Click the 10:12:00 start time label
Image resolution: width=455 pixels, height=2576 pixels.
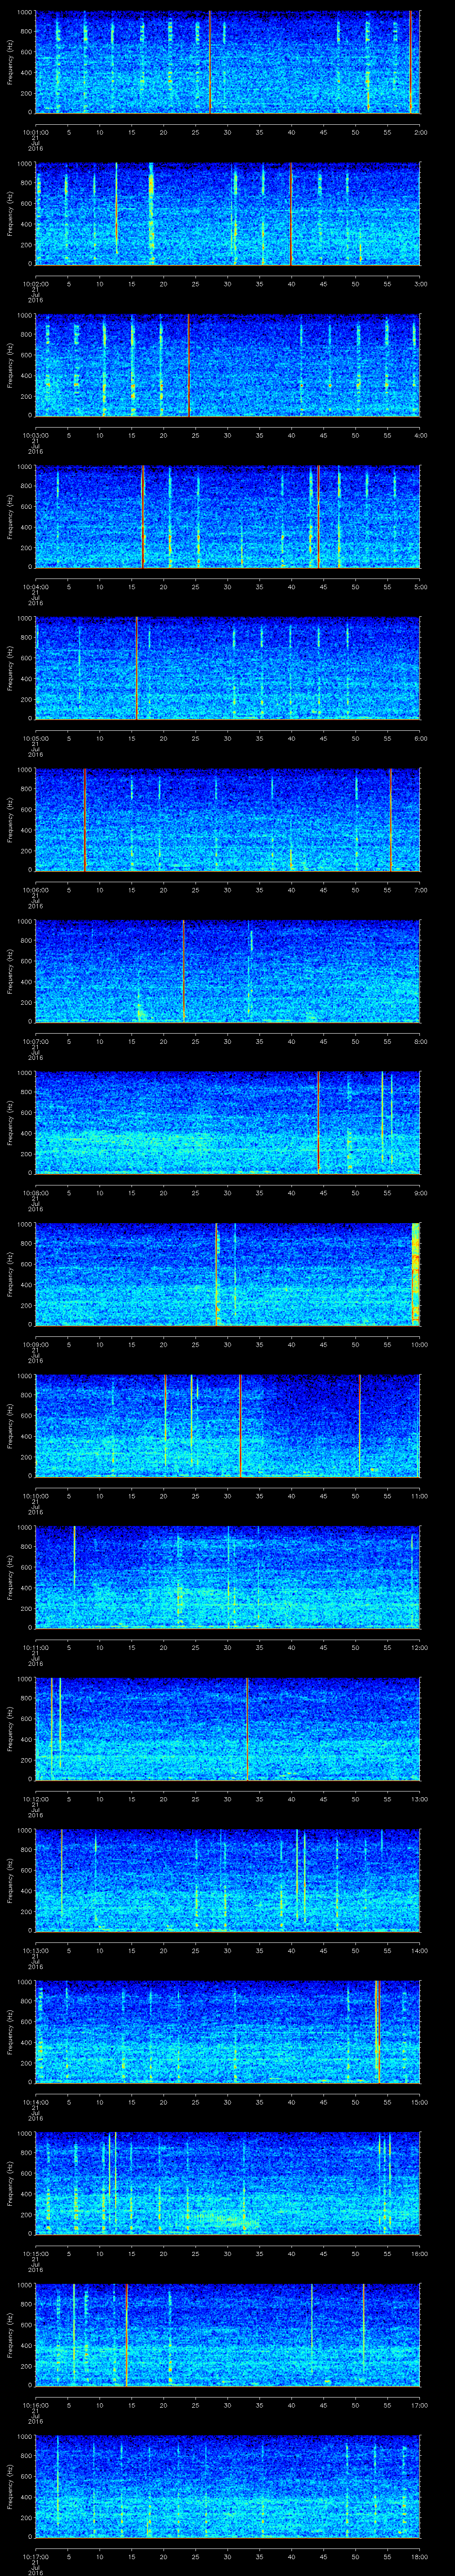tap(36, 1799)
